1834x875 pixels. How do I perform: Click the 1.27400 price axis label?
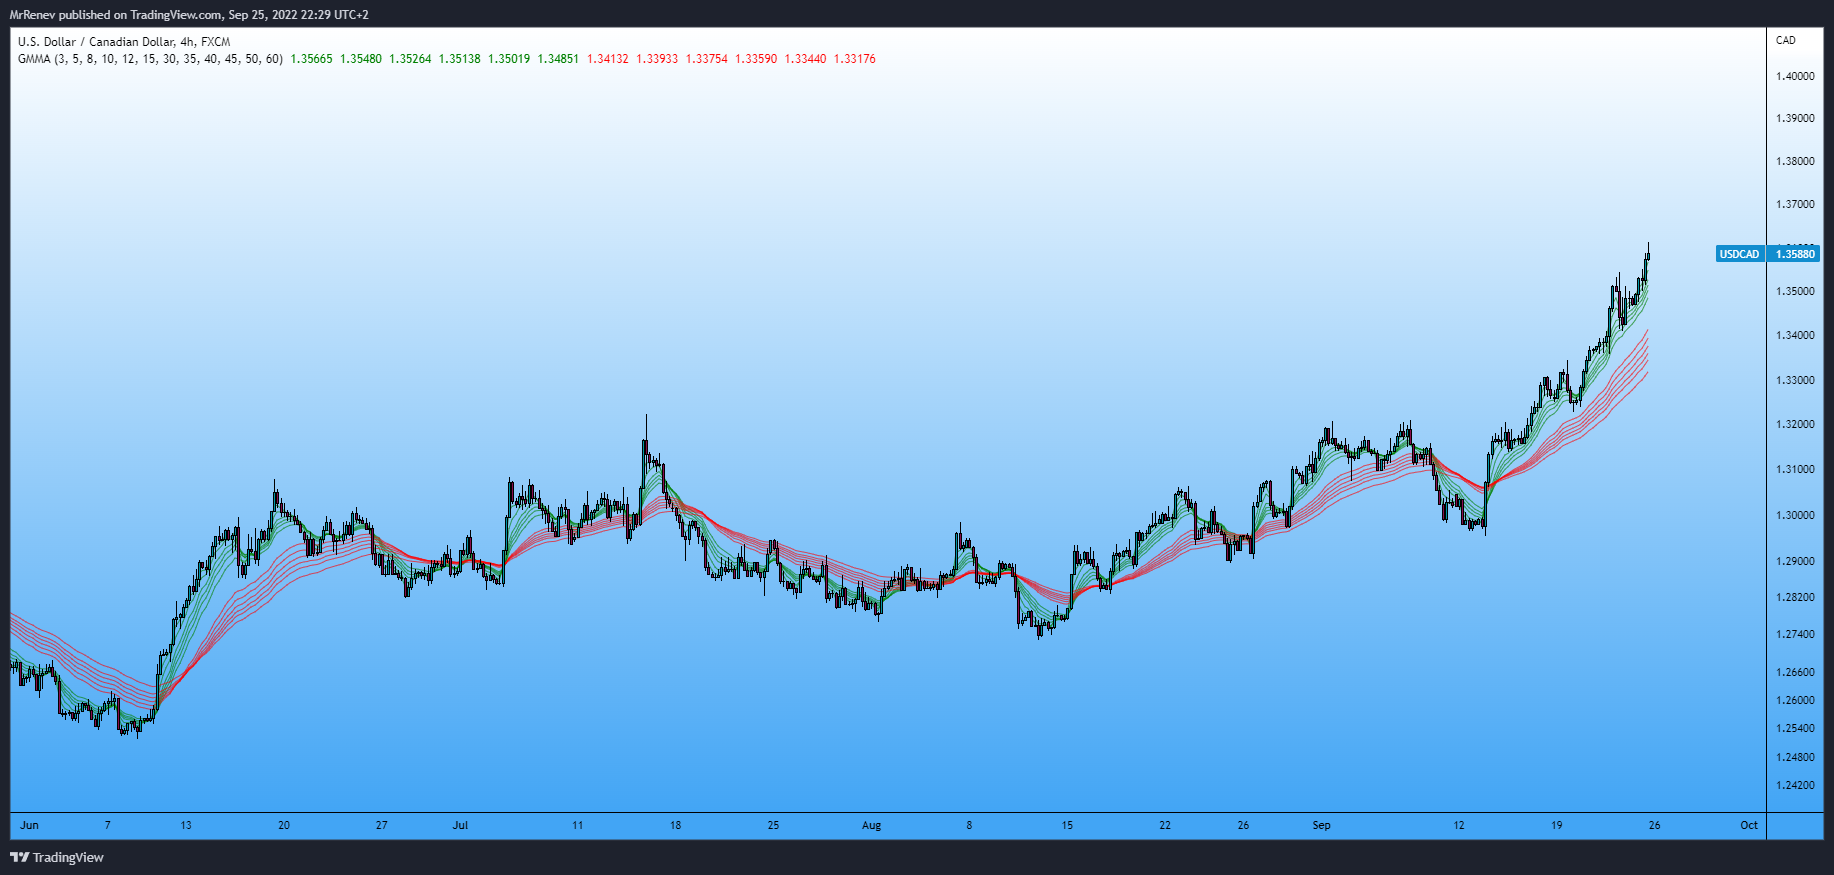pos(1795,634)
